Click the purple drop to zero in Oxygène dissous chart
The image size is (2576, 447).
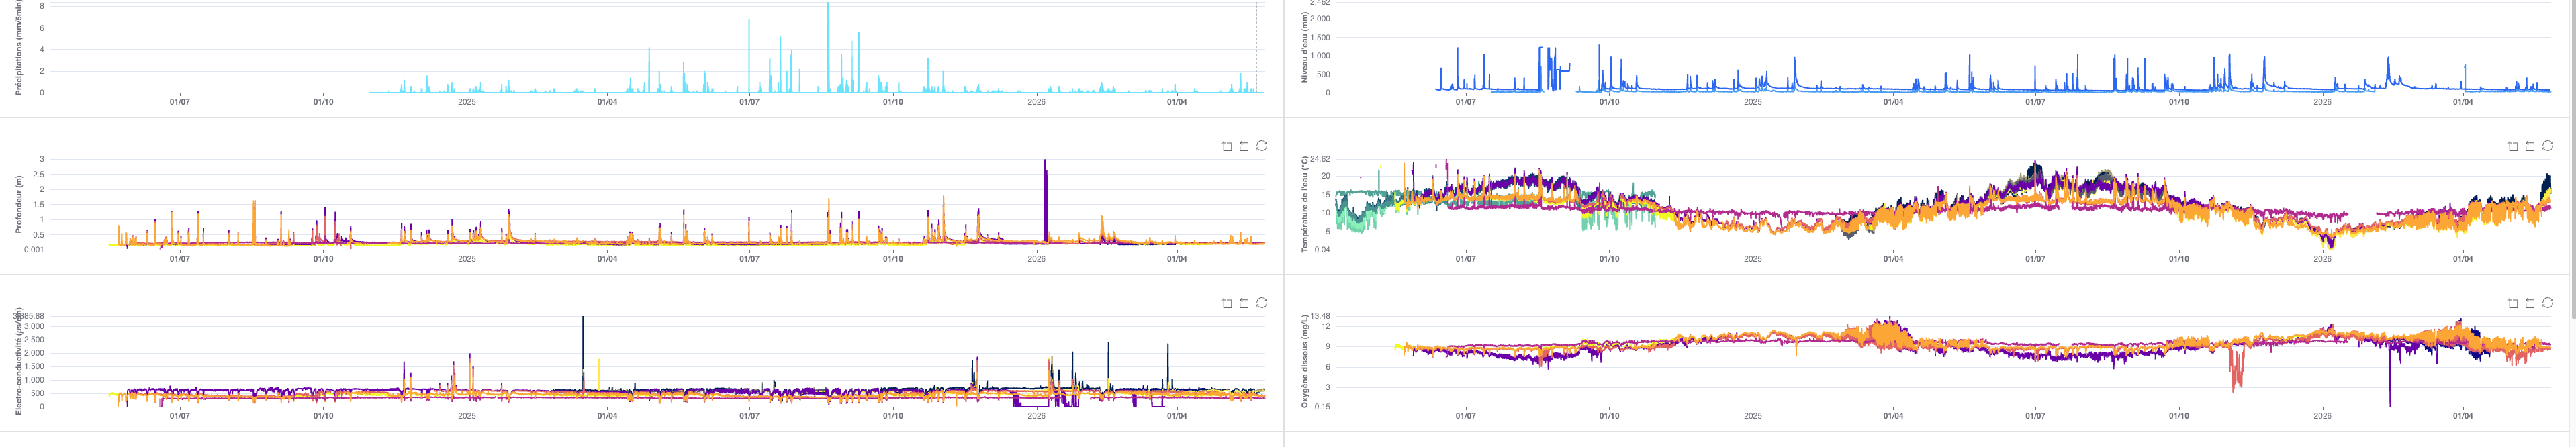(2390, 375)
